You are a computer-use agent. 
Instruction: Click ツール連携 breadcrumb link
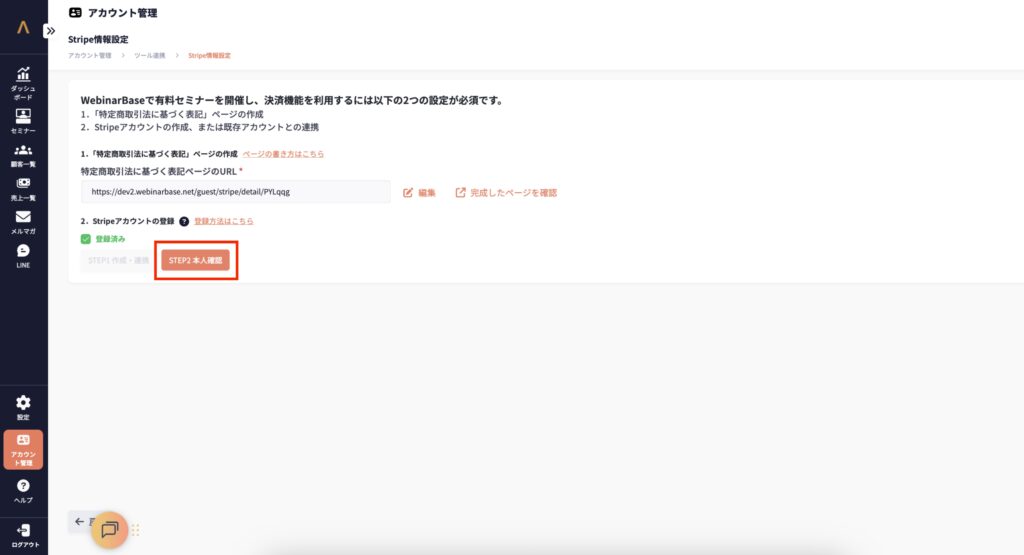point(152,56)
